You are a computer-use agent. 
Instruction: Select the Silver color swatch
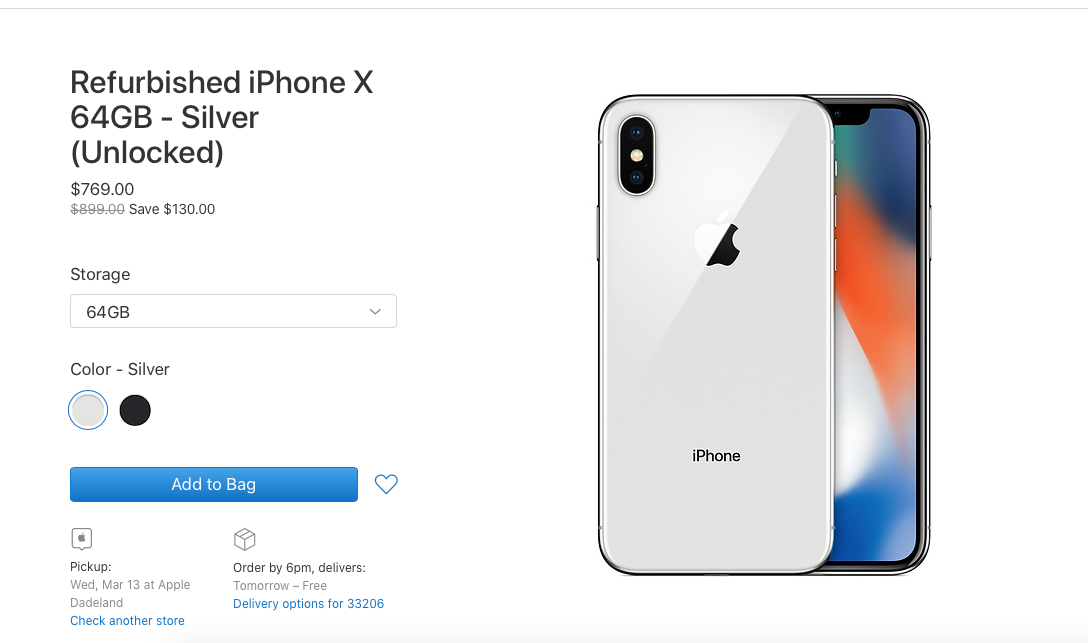tap(88, 410)
